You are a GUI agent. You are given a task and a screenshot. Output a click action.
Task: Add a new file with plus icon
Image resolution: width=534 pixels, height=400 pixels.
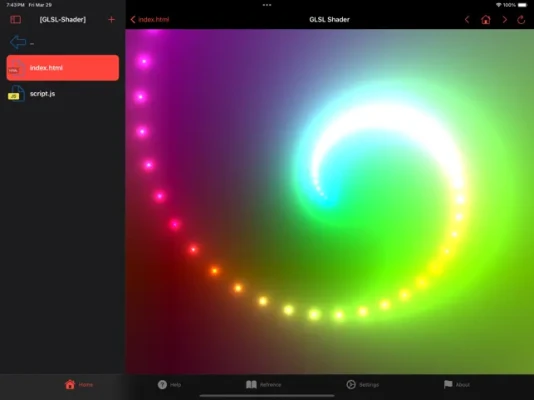point(111,19)
